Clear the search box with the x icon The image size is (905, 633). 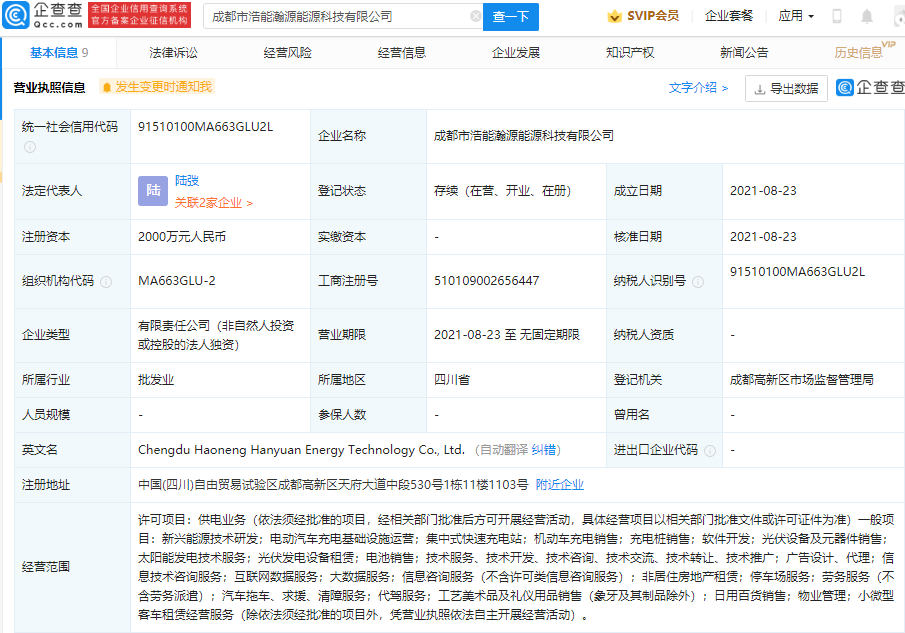[x=477, y=16]
